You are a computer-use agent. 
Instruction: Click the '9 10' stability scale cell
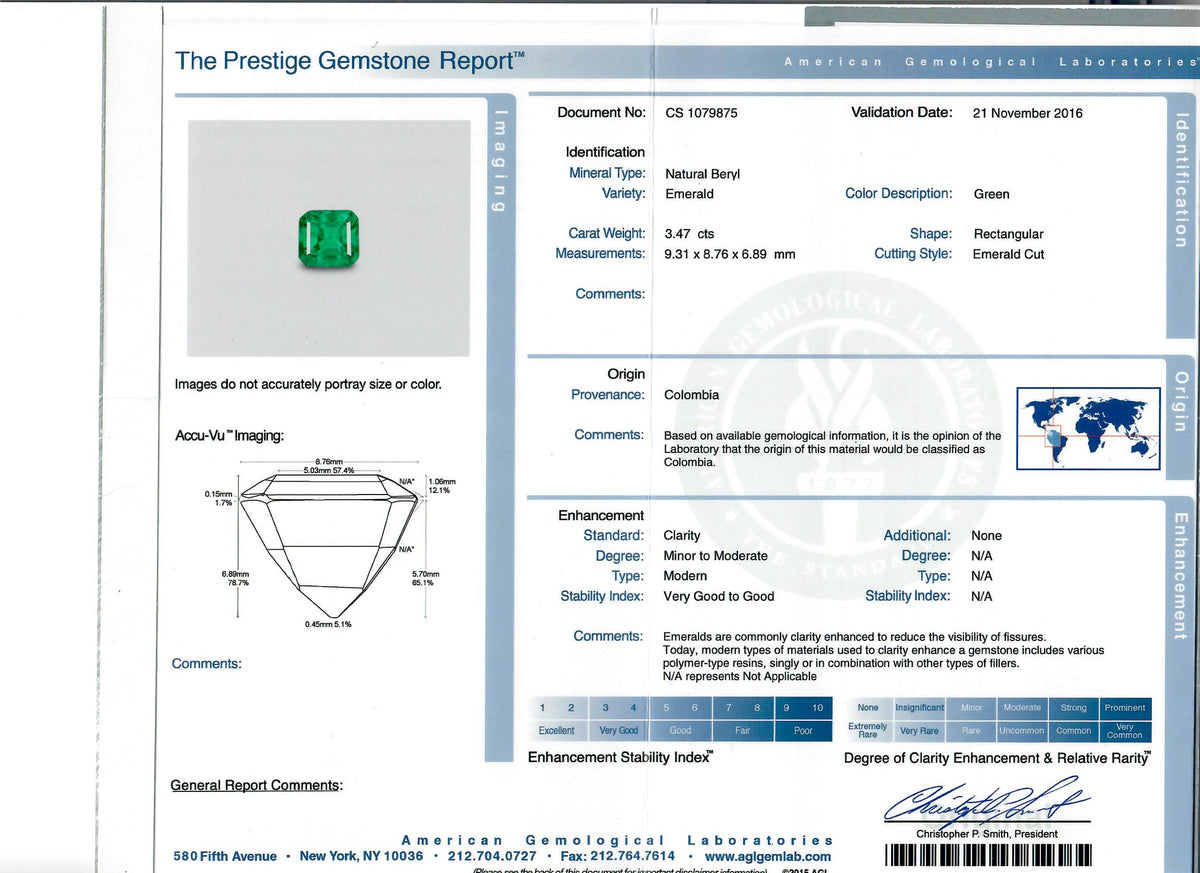tap(804, 708)
